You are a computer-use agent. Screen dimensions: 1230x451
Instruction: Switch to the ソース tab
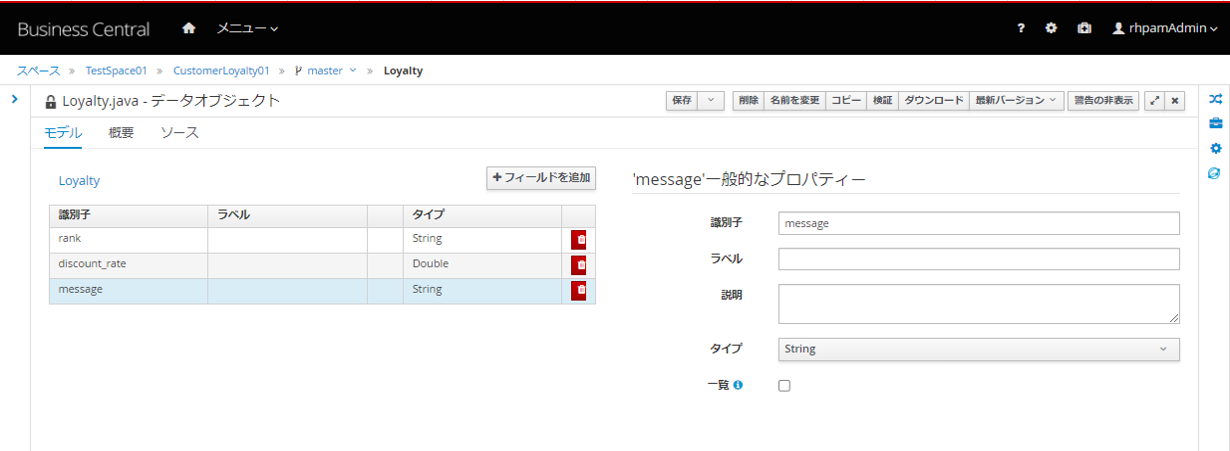180,132
